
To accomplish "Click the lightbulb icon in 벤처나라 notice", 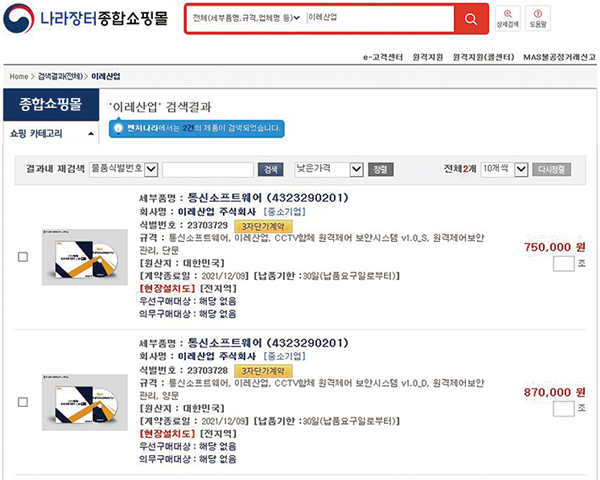I will coord(118,128).
